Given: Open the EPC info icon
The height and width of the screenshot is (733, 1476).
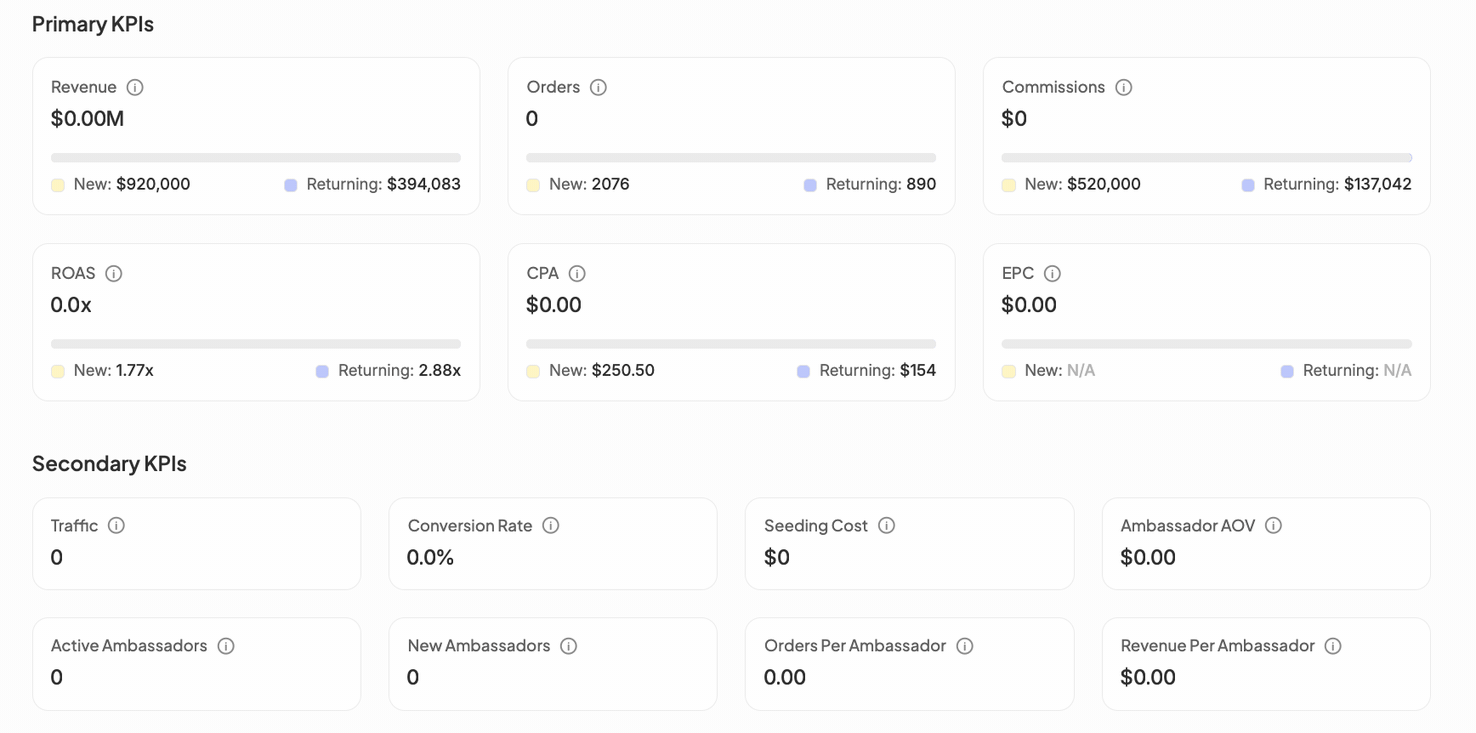Looking at the screenshot, I should tap(1052, 273).
